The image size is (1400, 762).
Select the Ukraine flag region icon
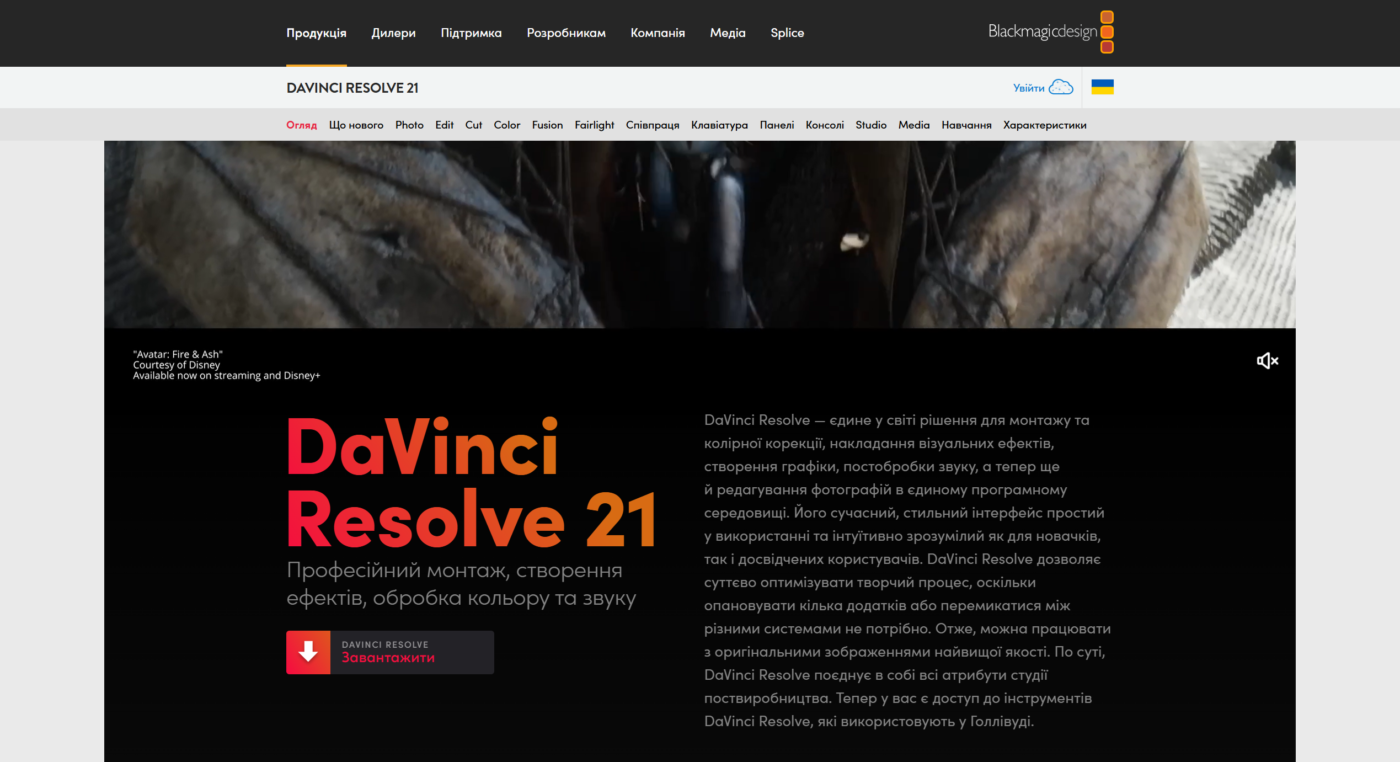(x=1102, y=87)
